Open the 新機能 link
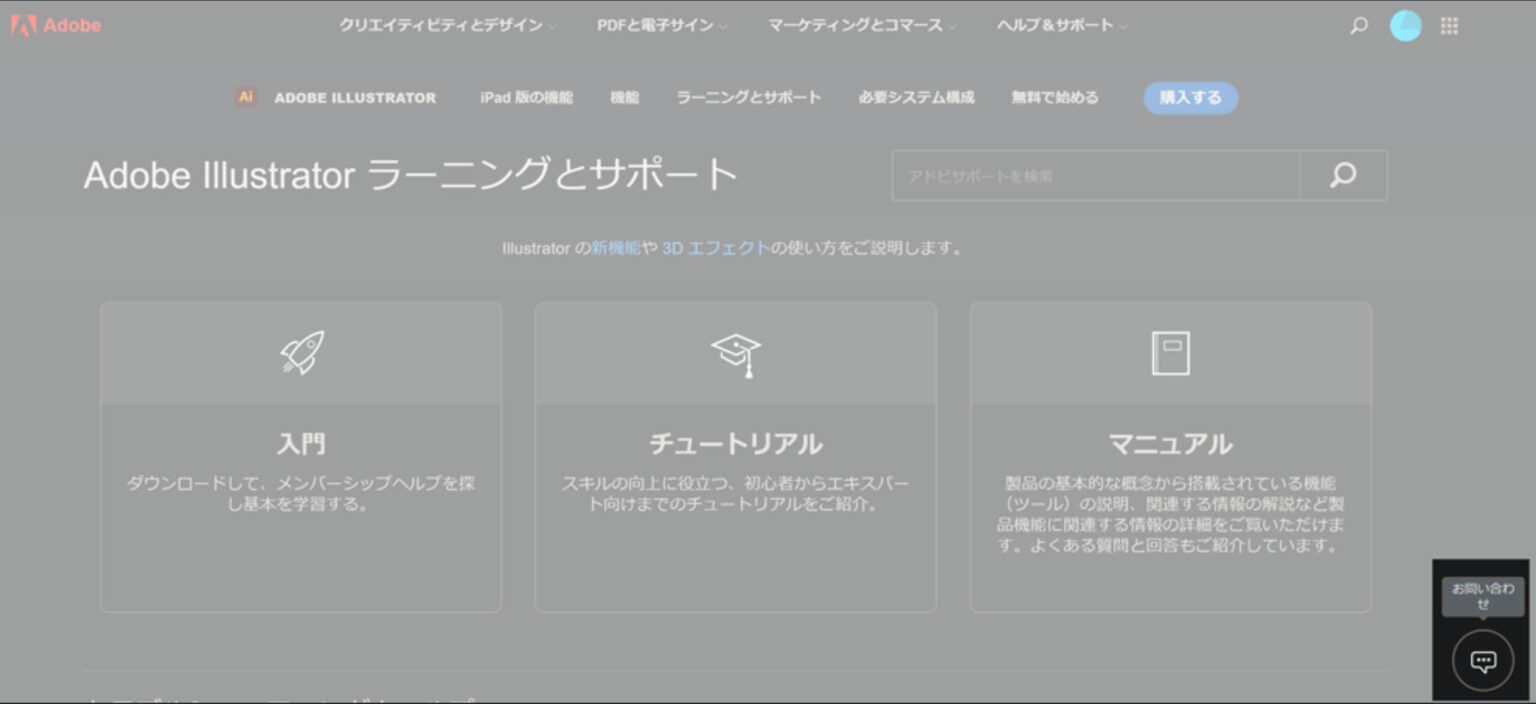 (615, 248)
